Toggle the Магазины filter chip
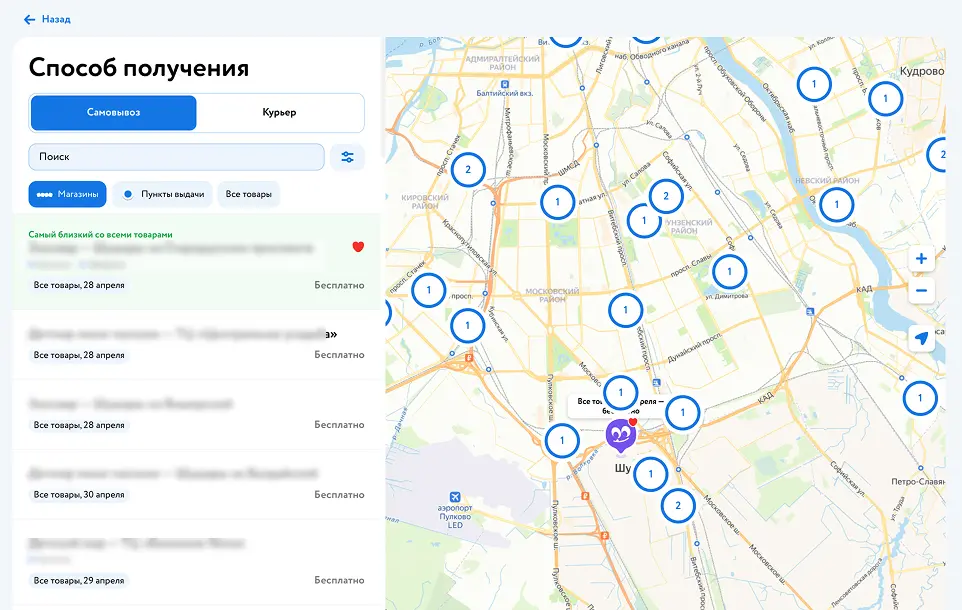This screenshot has width=962, height=610. click(x=67, y=194)
